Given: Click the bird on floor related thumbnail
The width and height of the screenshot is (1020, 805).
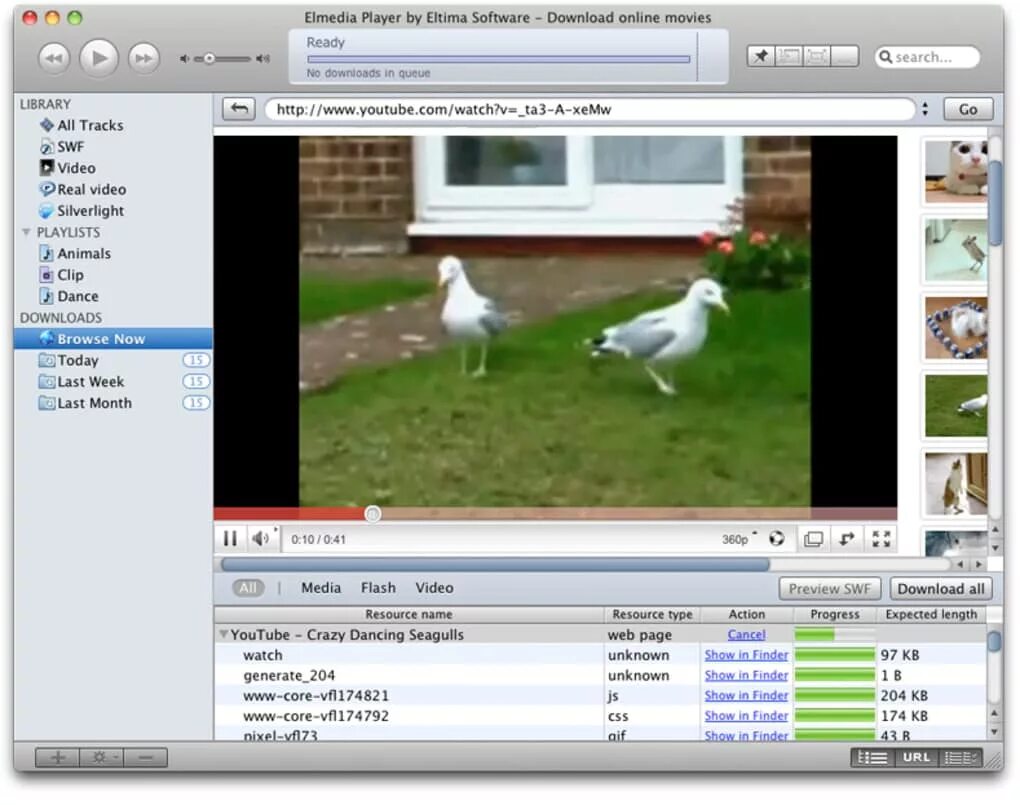Looking at the screenshot, I should pyautogui.click(x=956, y=251).
